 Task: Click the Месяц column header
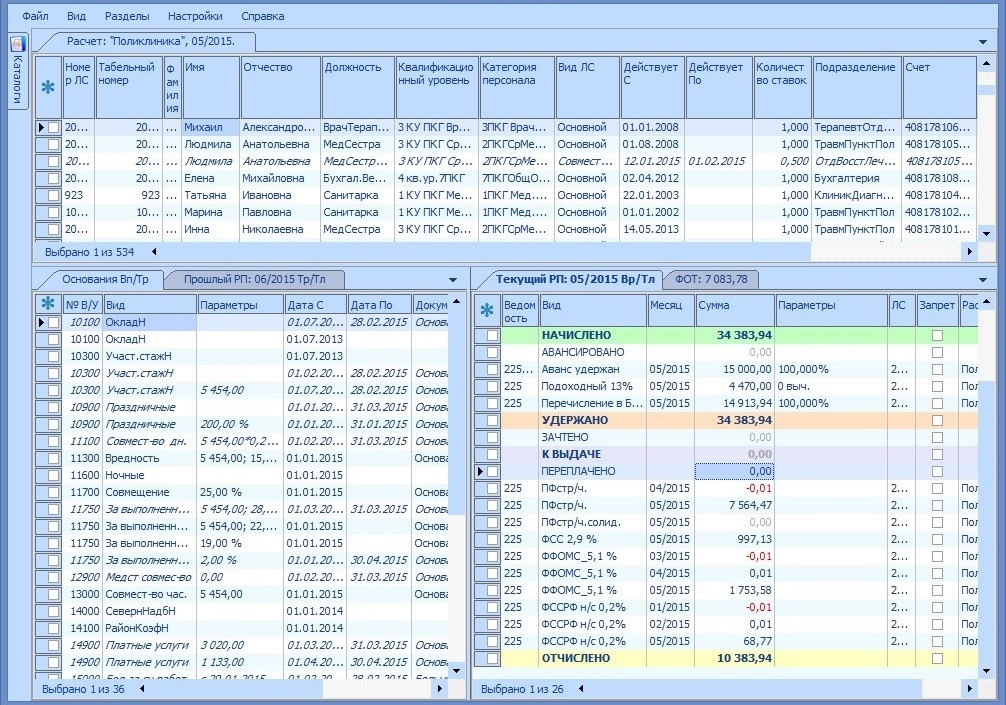click(670, 311)
